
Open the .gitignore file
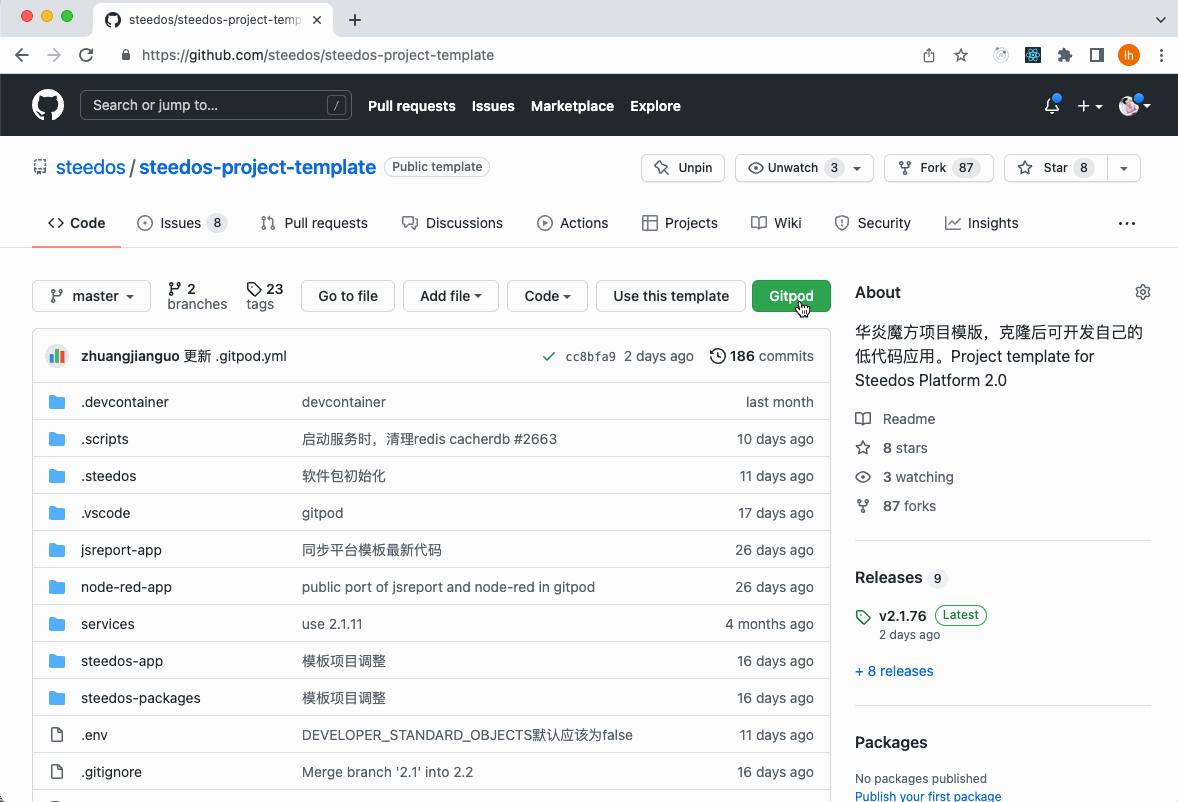click(111, 772)
